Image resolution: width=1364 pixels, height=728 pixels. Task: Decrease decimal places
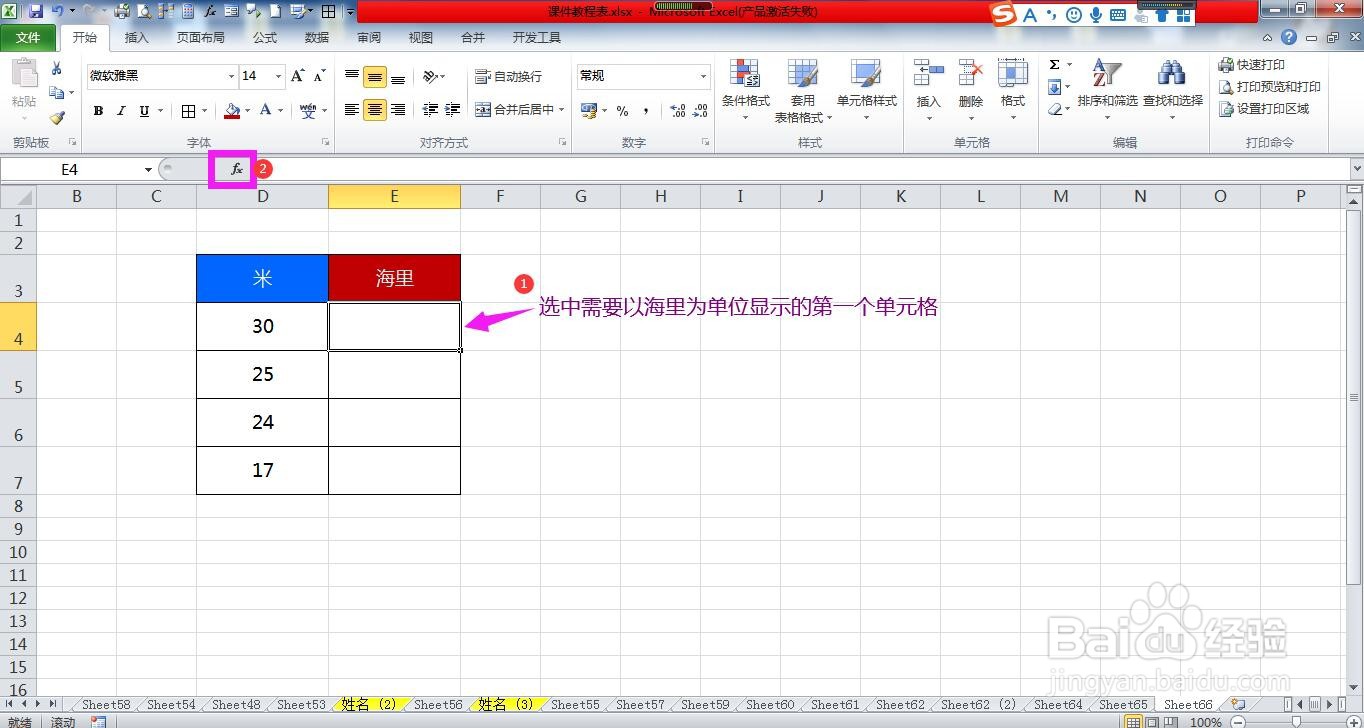(701, 111)
